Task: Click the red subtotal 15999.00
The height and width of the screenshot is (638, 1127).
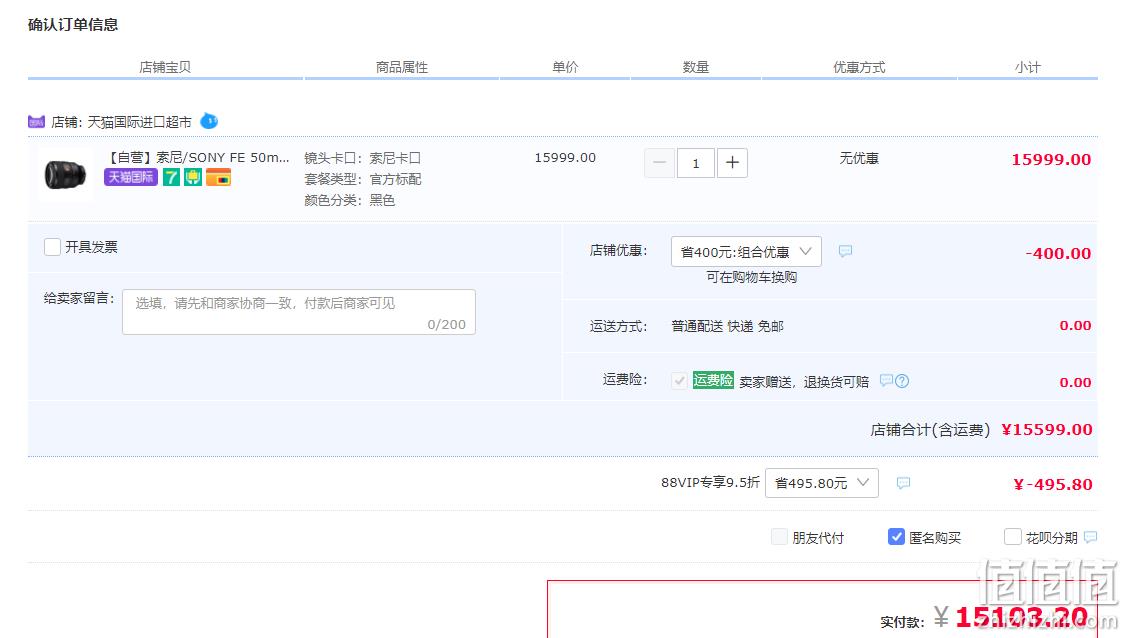Action: (x=1051, y=160)
